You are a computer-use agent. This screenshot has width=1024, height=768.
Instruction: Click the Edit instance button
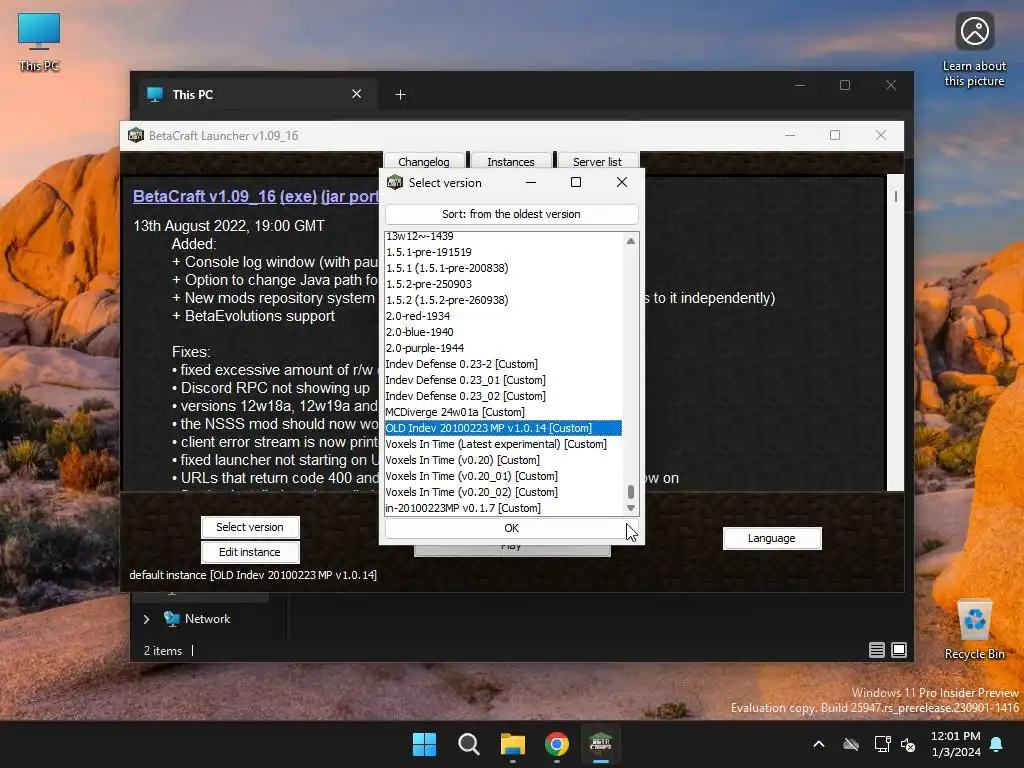[250, 552]
